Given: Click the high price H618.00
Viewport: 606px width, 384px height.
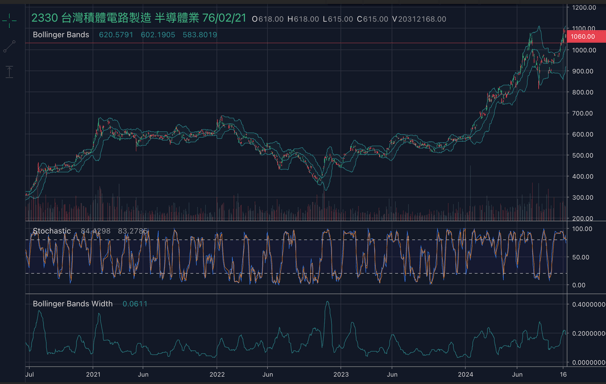Looking at the screenshot, I should (303, 19).
